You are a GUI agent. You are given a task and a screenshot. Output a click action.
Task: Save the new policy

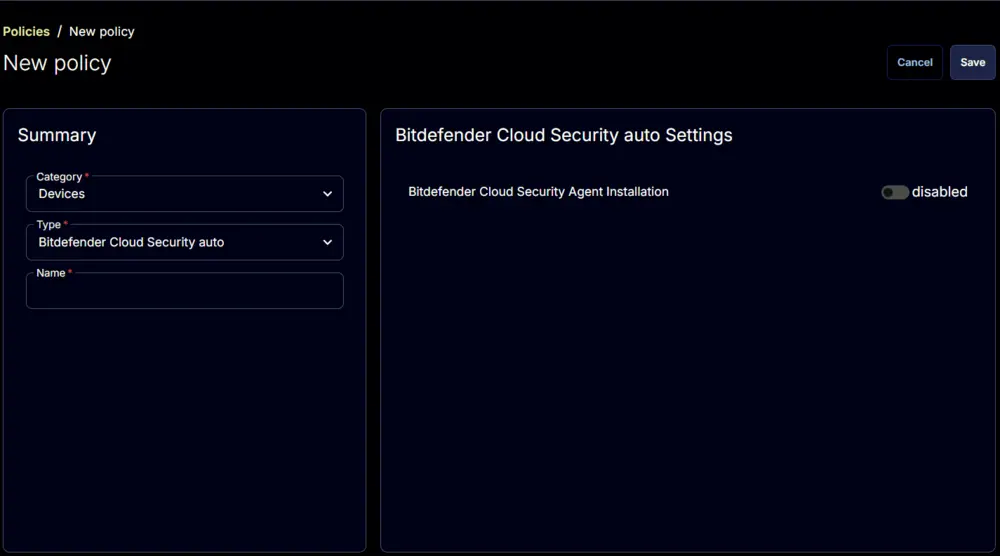[x=973, y=62]
